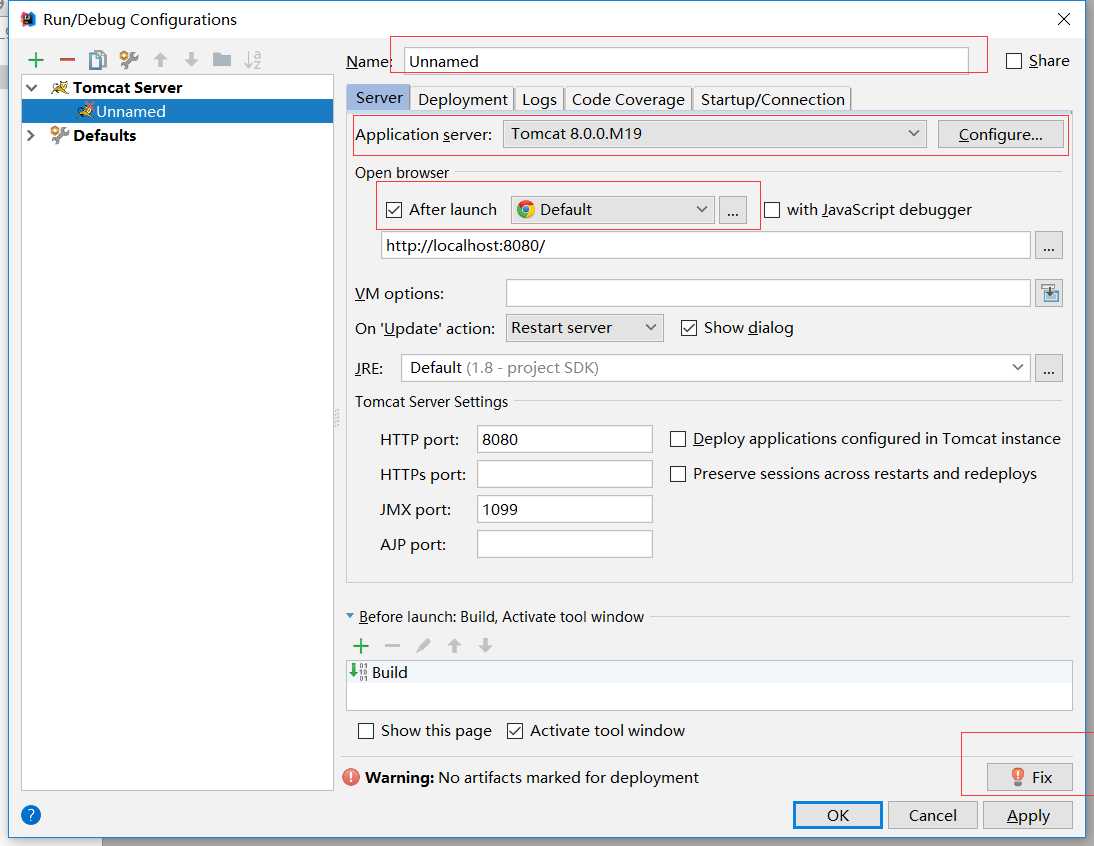1094x846 pixels.
Task: Move before launch task down arrow
Action: pyautogui.click(x=486, y=646)
